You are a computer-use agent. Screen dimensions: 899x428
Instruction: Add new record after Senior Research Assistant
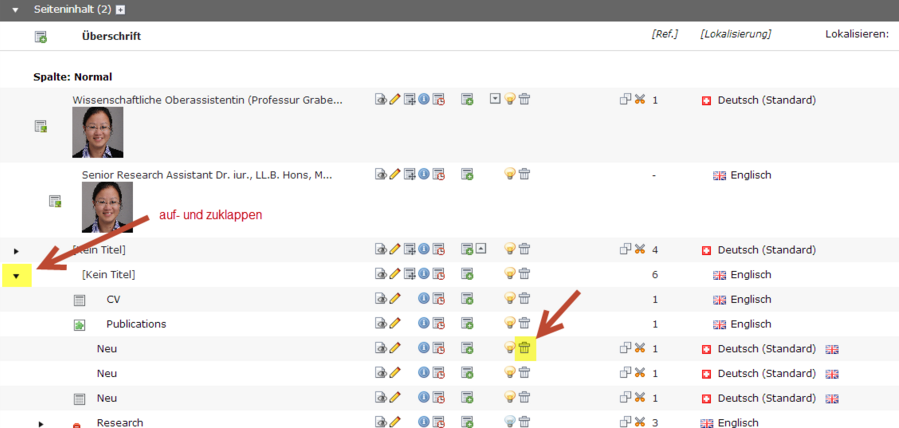[467, 174]
